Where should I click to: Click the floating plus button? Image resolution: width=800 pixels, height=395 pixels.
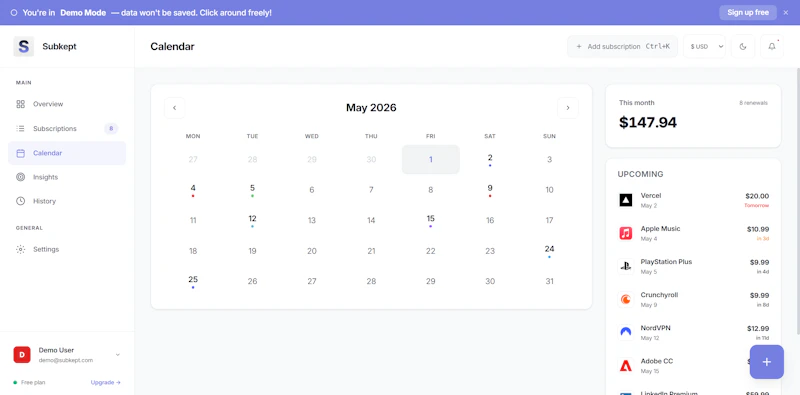tap(766, 362)
